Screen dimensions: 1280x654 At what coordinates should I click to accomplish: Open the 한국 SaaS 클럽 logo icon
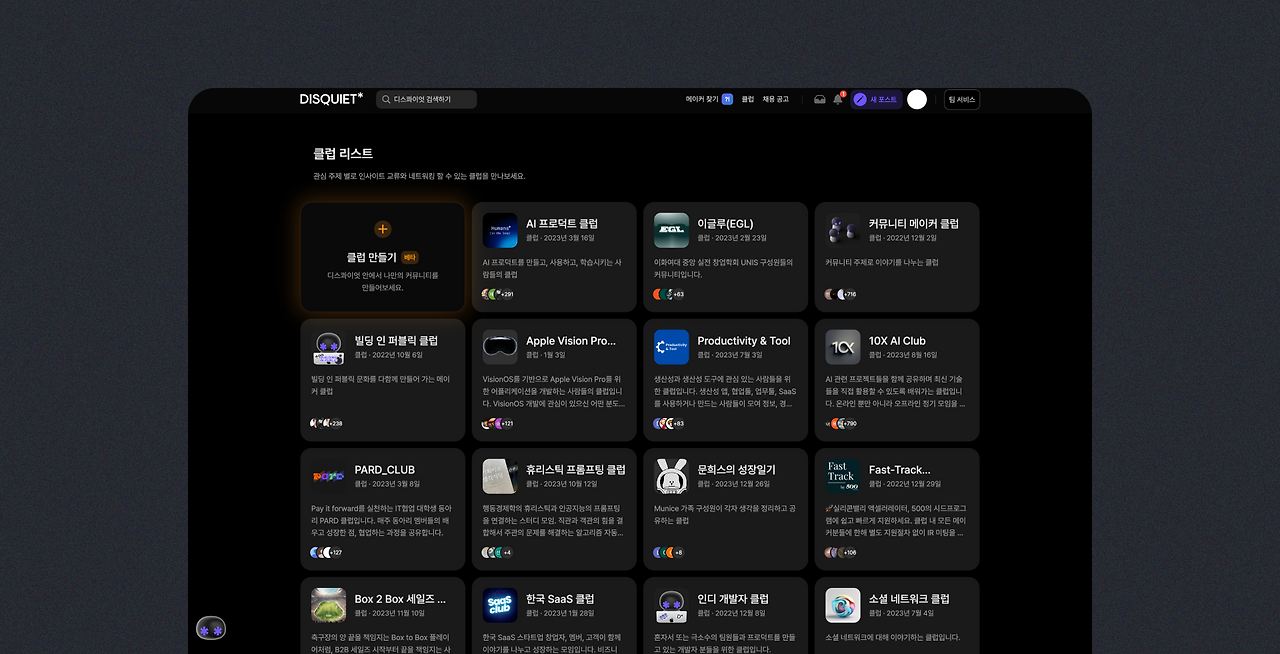coord(500,605)
